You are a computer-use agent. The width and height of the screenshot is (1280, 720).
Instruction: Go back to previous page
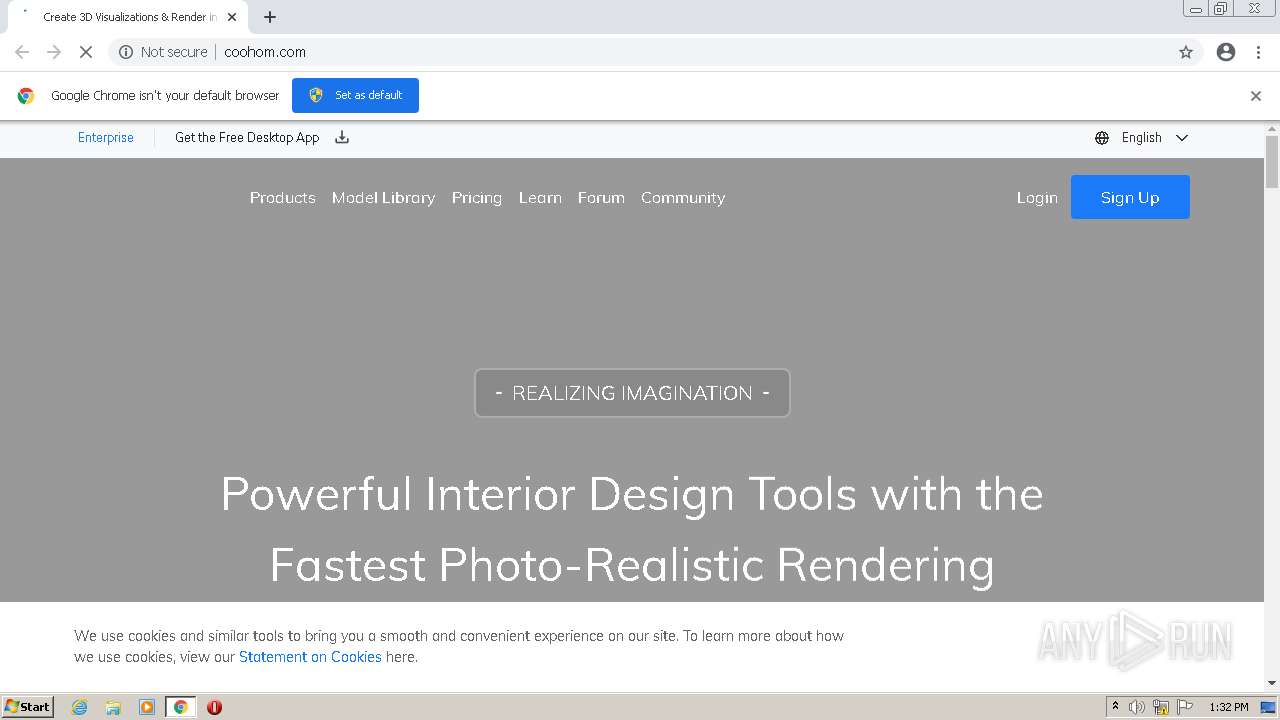[22, 52]
